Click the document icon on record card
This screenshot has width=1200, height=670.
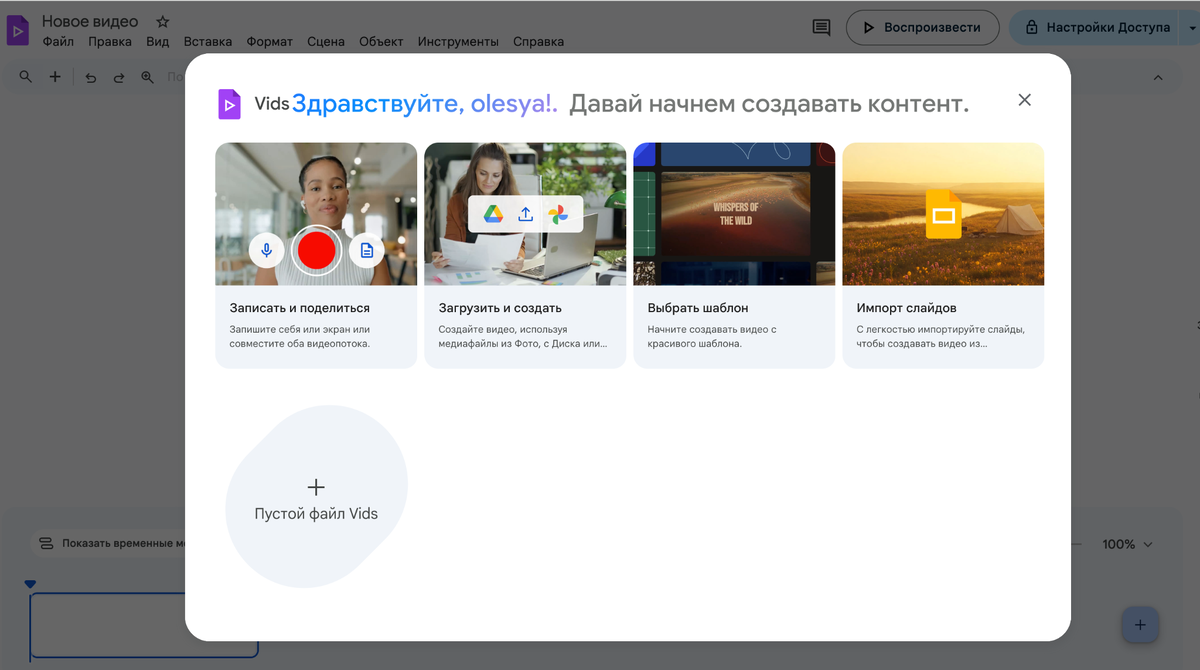[367, 250]
